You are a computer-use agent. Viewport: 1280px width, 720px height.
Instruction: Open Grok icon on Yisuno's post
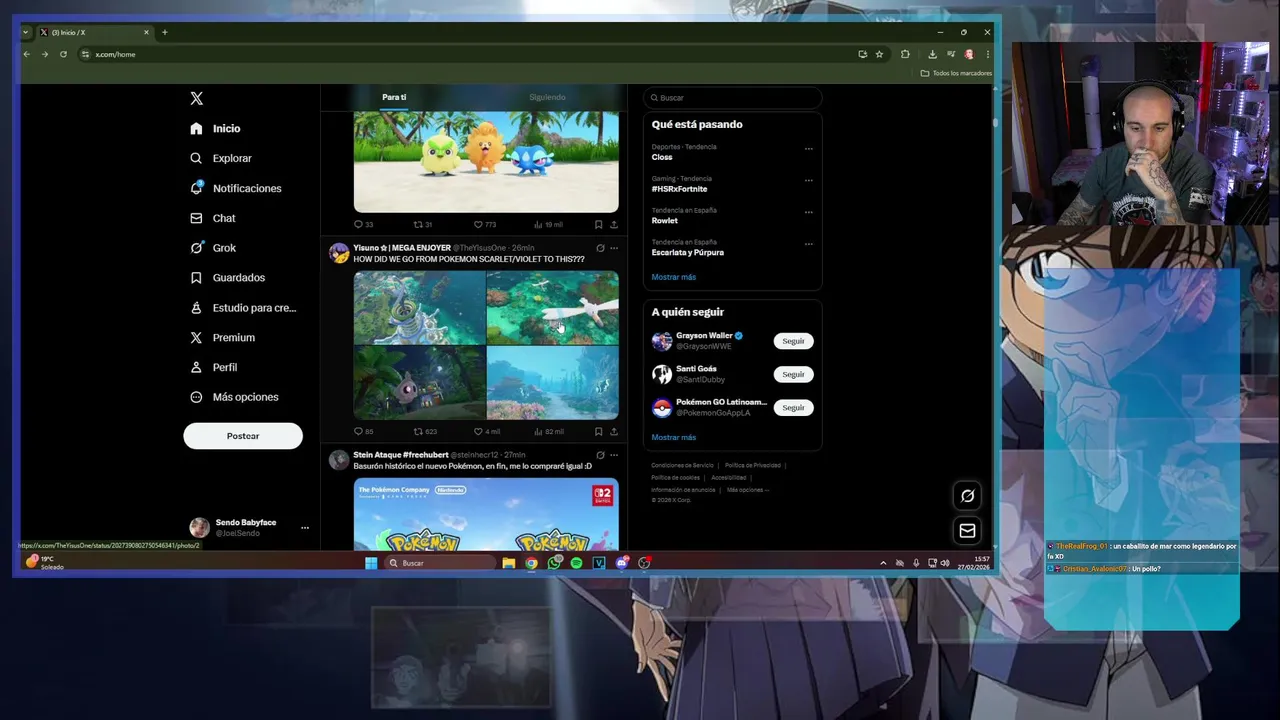click(600, 248)
